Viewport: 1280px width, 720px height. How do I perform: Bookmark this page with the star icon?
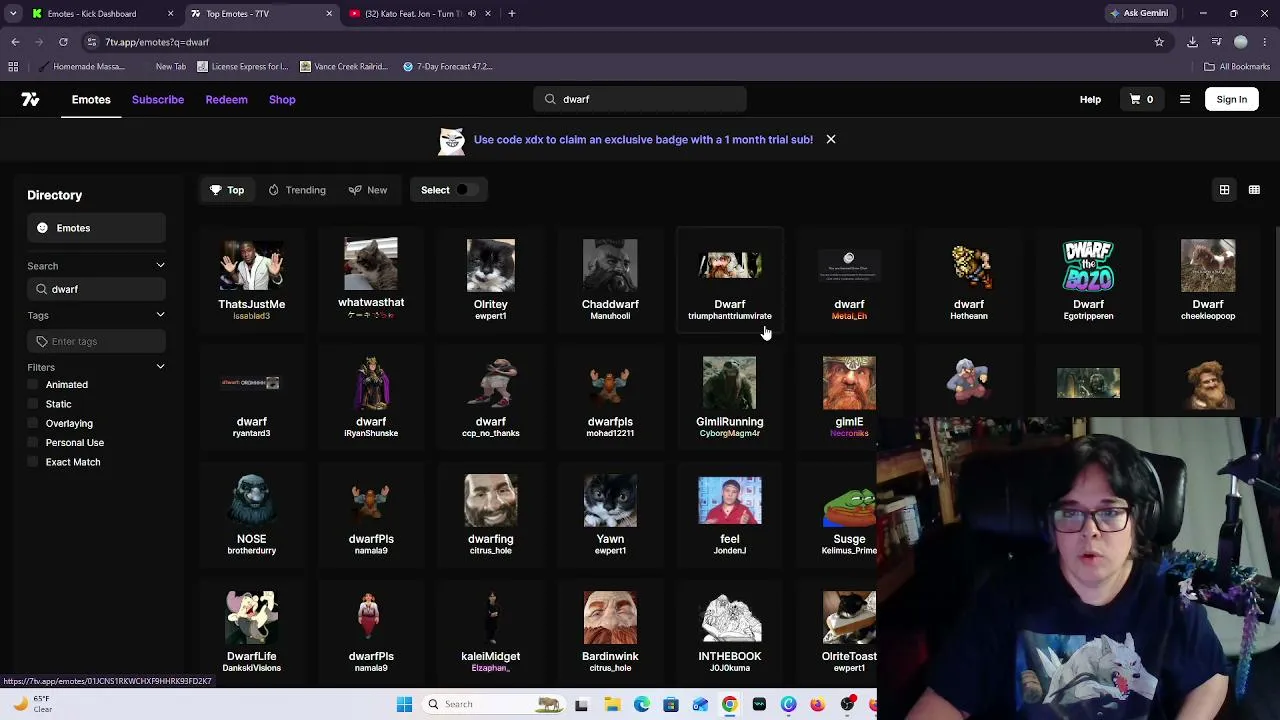(1159, 42)
